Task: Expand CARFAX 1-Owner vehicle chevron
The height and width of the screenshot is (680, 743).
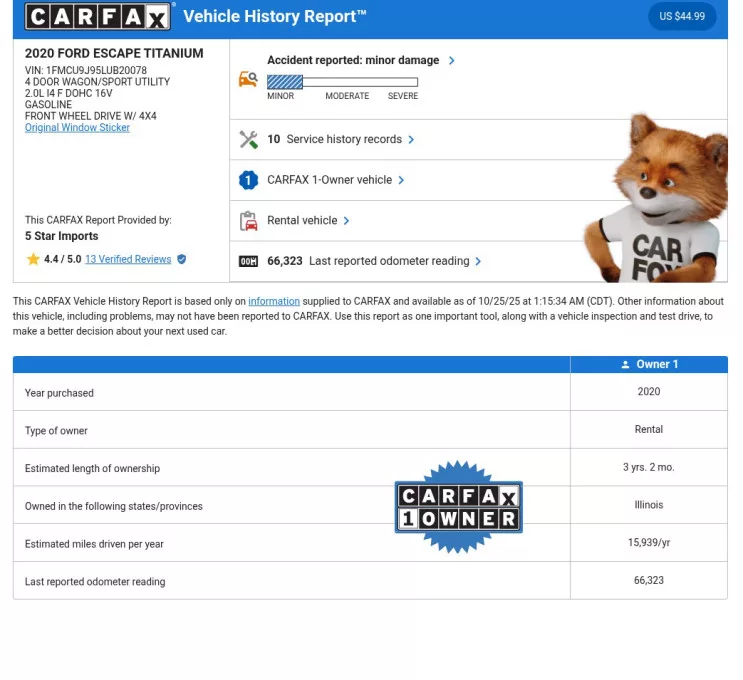Action: (x=402, y=181)
